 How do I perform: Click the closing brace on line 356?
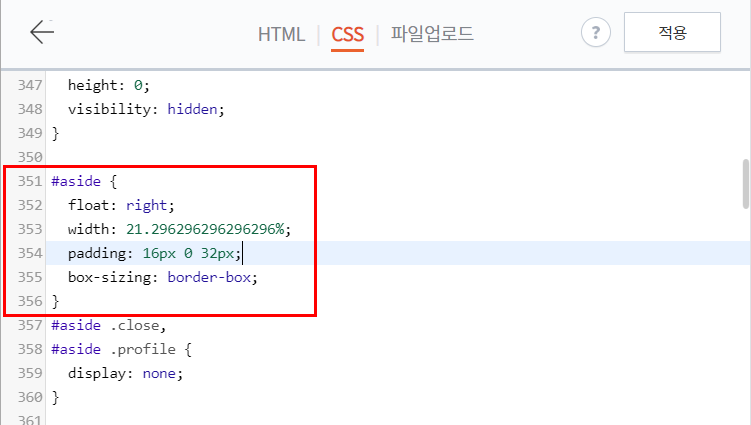point(55,301)
